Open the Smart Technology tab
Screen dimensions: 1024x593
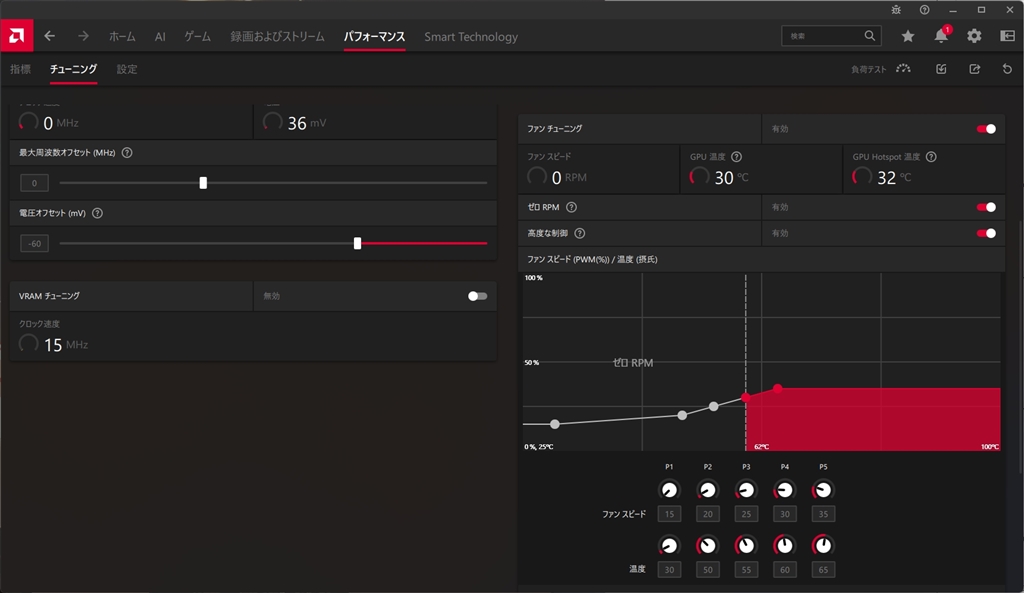click(x=471, y=37)
